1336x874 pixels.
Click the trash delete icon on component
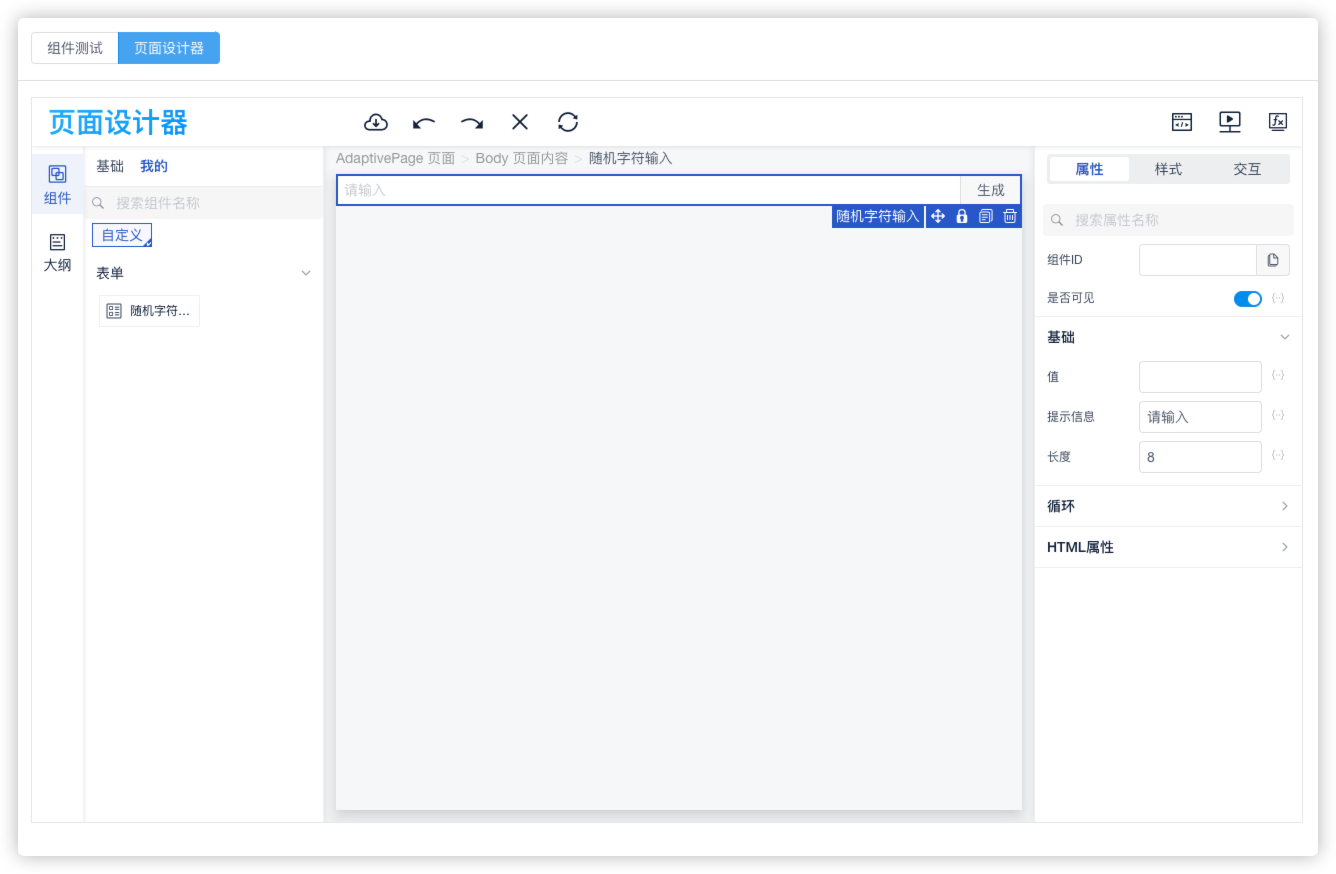1010,216
